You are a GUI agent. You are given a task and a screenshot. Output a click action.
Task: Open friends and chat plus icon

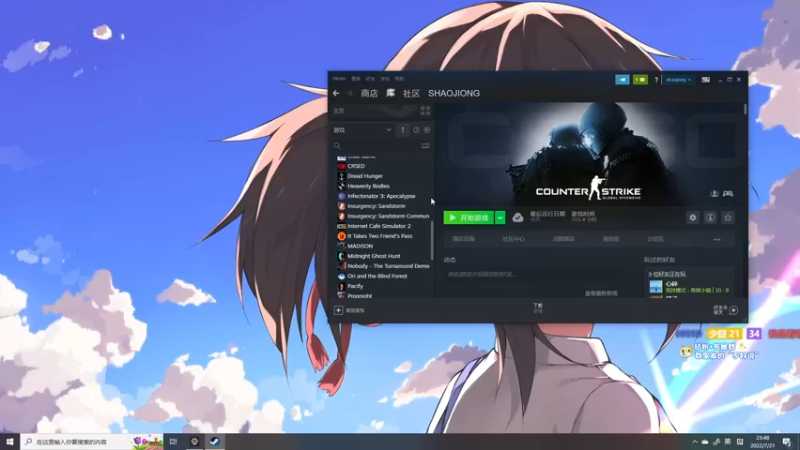[x=733, y=310]
